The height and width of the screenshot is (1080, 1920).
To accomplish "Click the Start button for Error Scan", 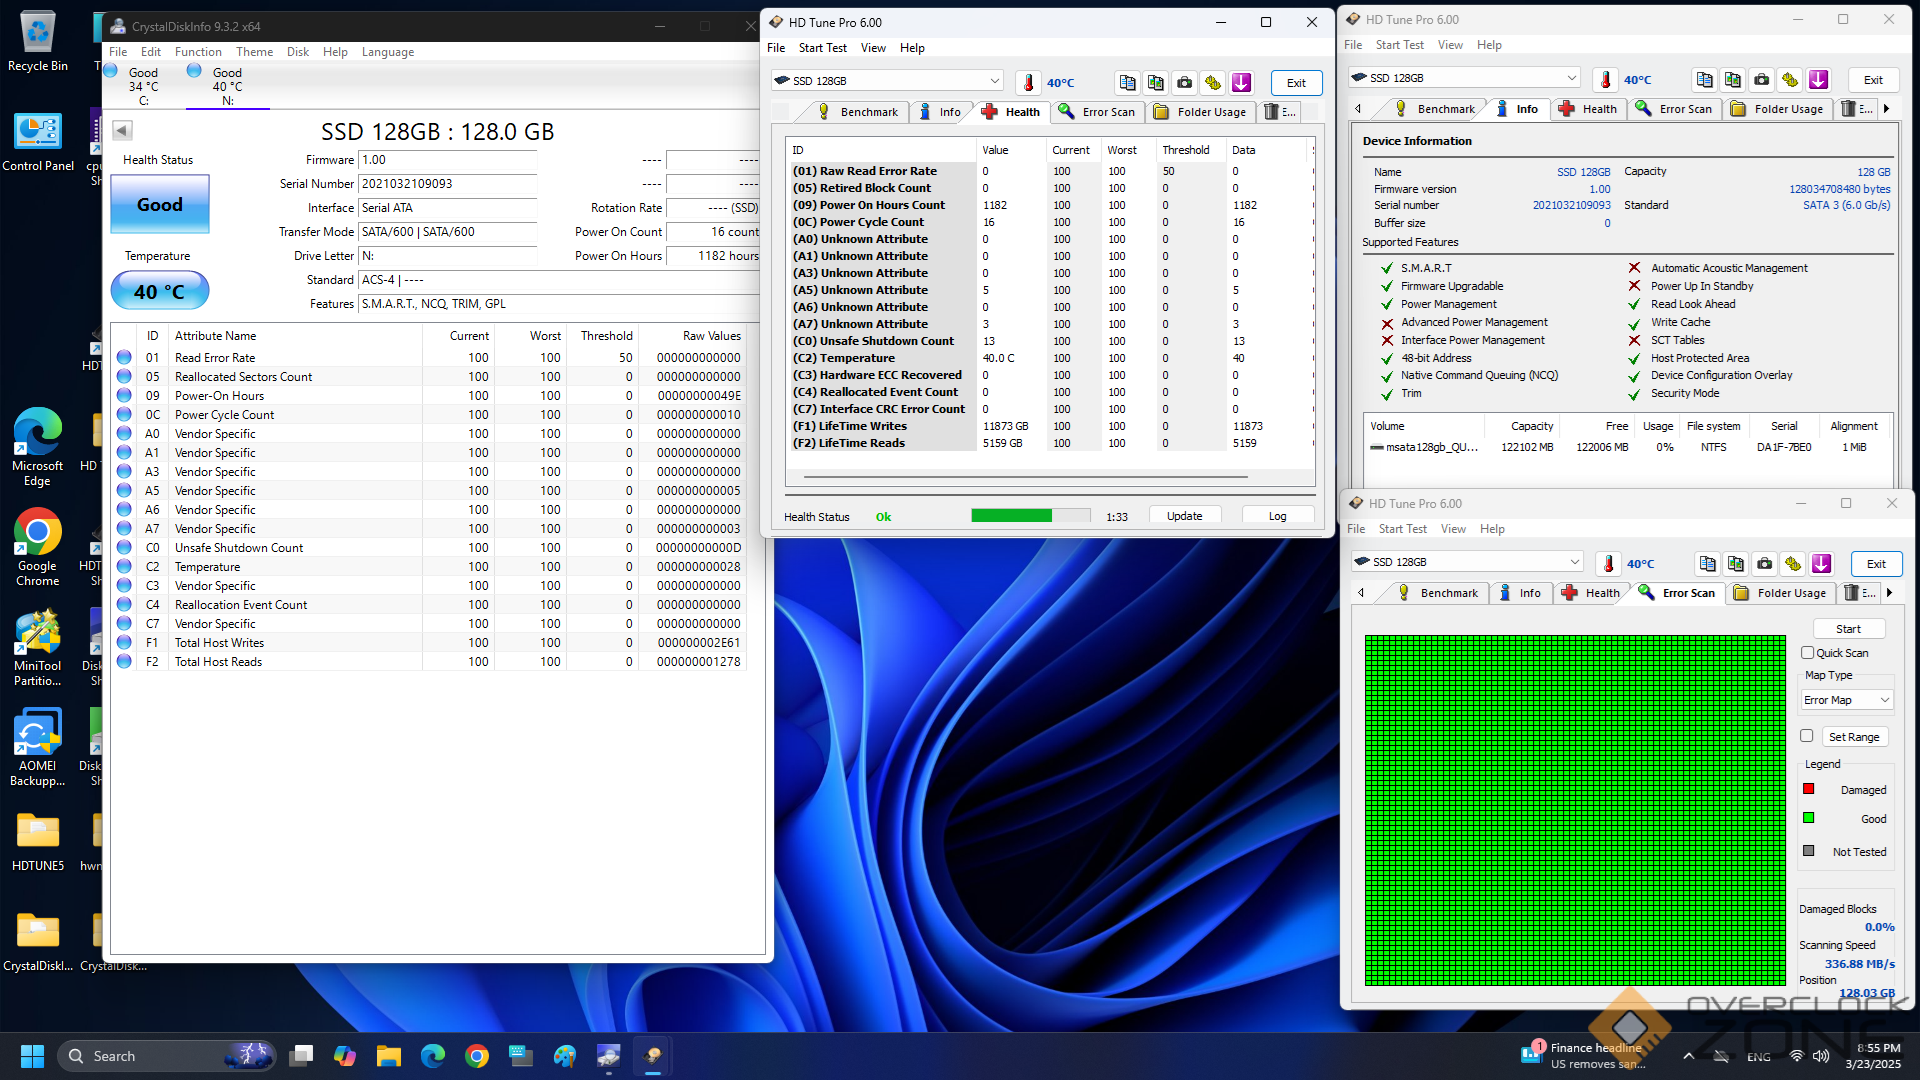I will click(x=1848, y=629).
